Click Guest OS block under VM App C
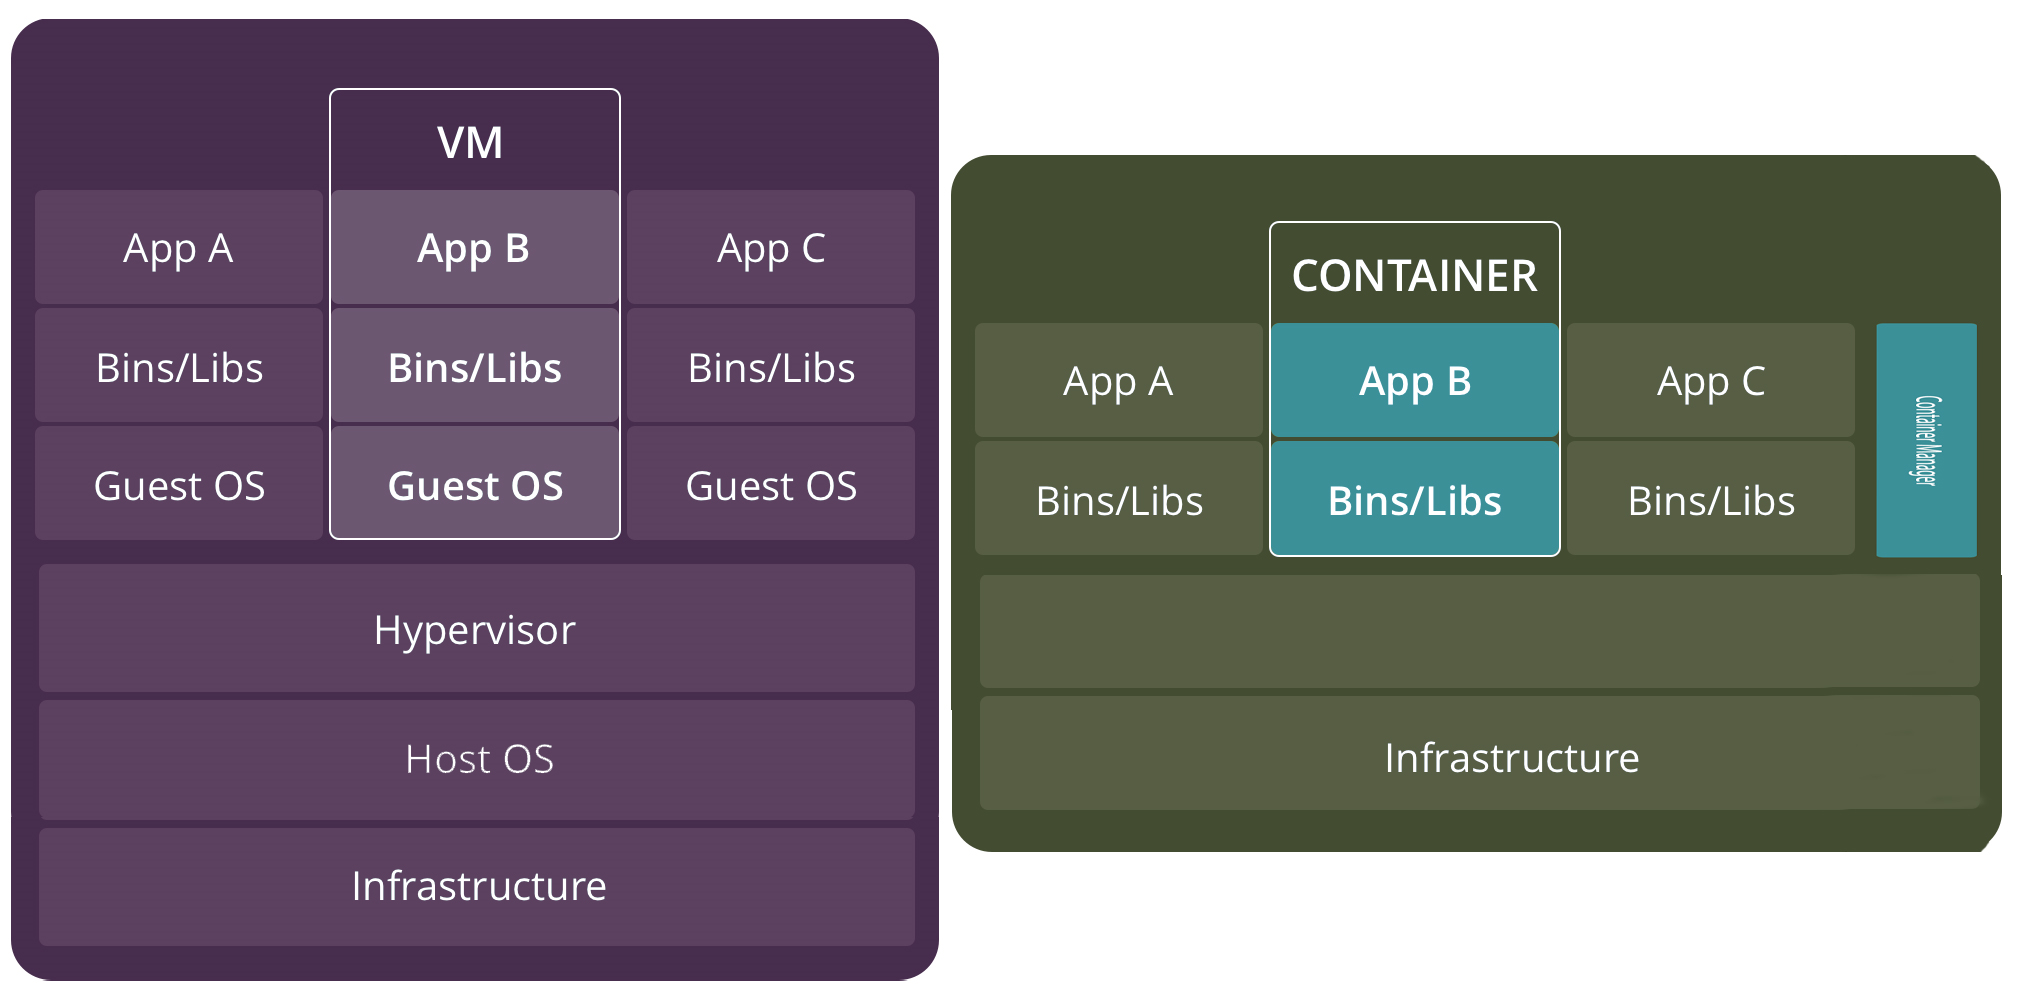Viewport: 2017px width, 992px height. (x=770, y=486)
